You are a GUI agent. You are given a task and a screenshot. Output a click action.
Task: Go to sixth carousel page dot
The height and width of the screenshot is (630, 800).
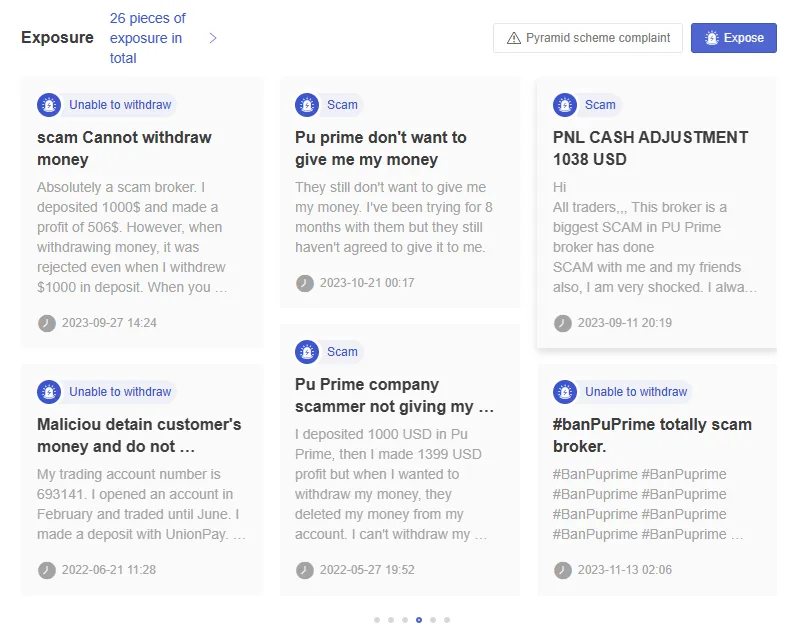coord(447,620)
